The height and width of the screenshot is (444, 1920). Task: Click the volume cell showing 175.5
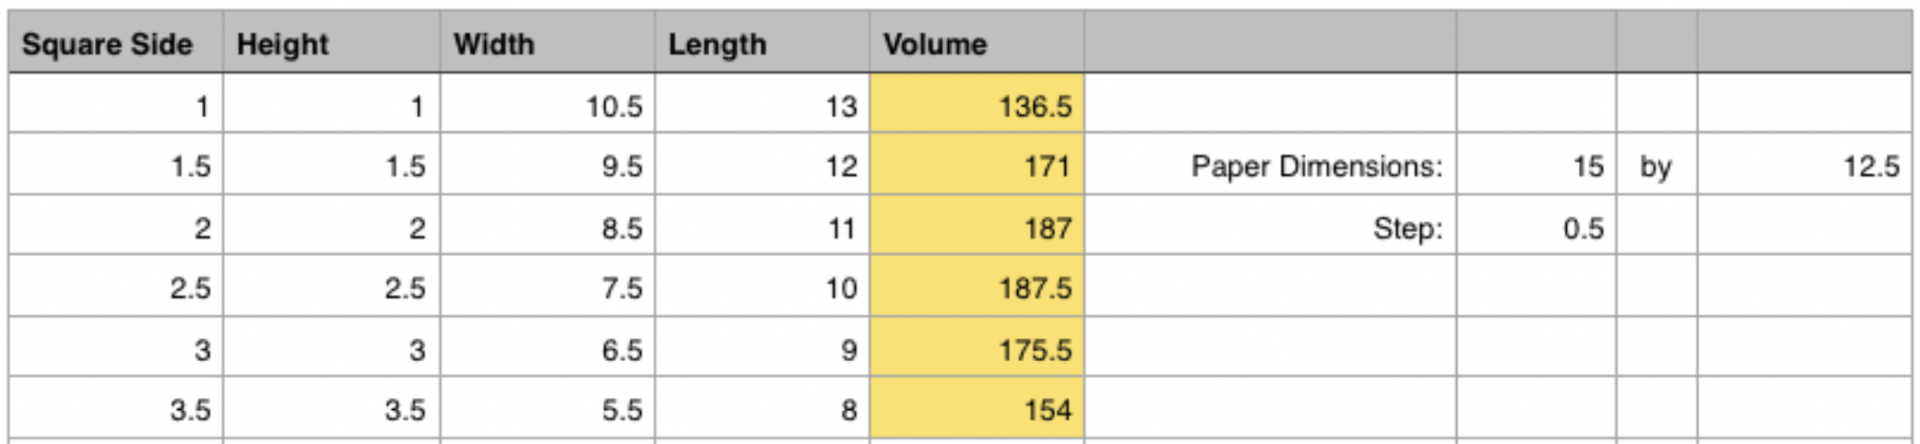point(977,348)
